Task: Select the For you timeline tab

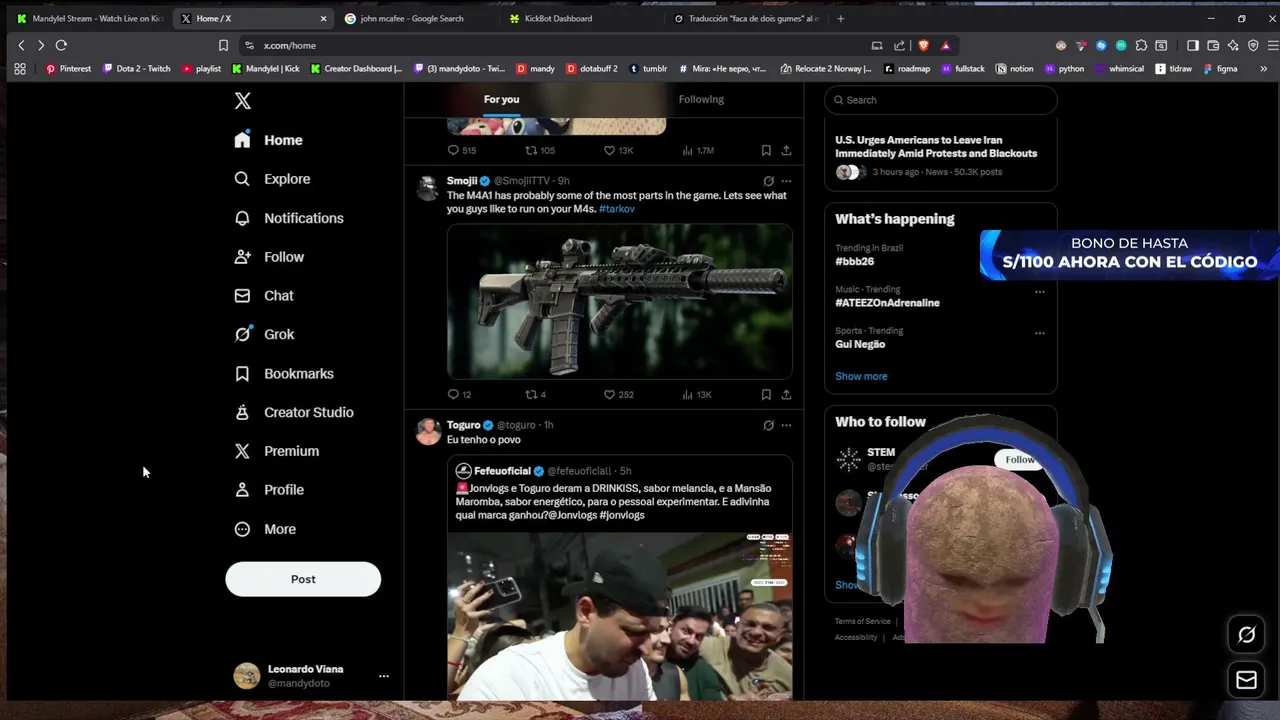Action: coord(501,99)
